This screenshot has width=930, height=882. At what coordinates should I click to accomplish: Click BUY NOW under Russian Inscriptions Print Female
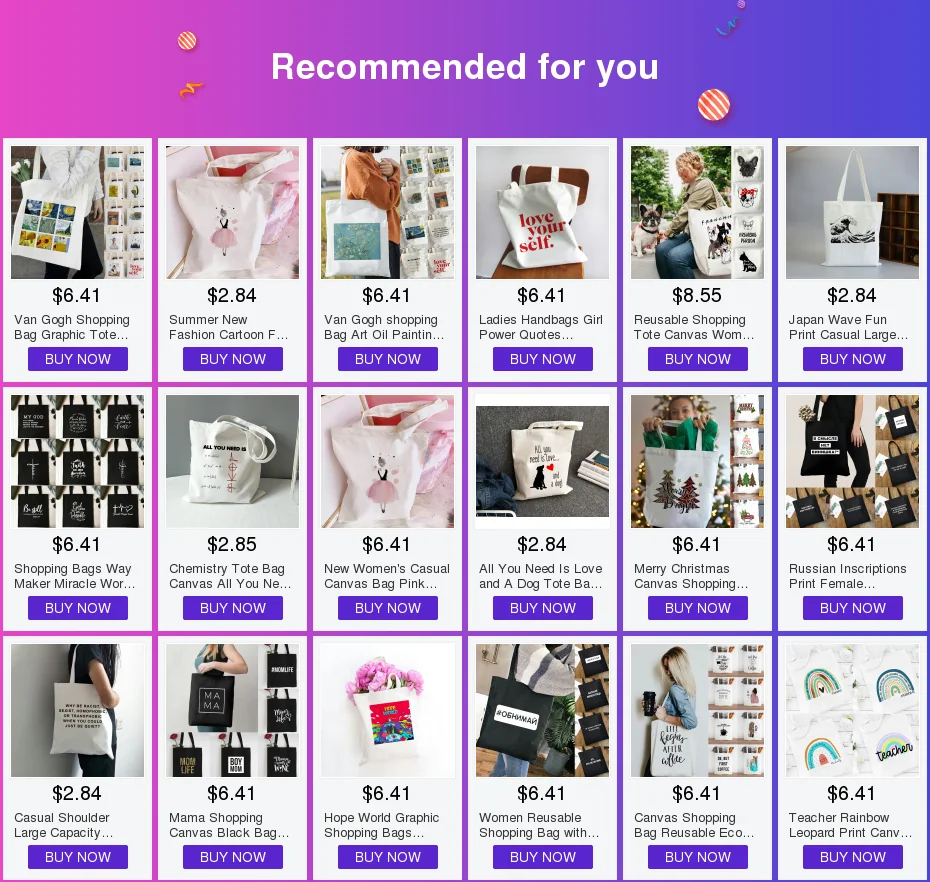click(853, 609)
